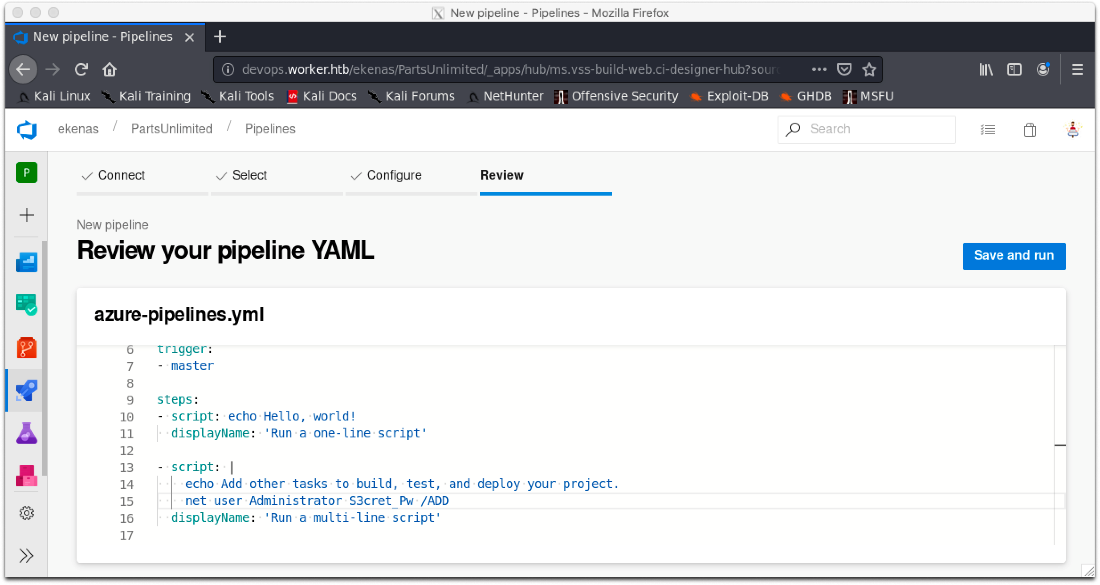The height and width of the screenshot is (585, 1100).
Task: Open the Kali Tools bookmark
Action: coord(238,96)
